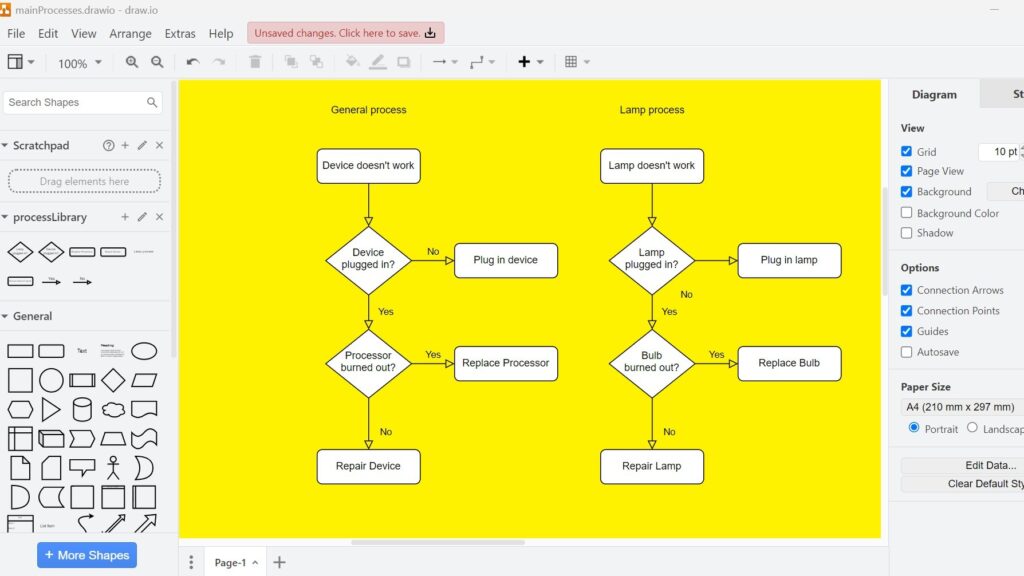Viewport: 1024px width, 576px height.
Task: Click the Edit Data button
Action: 991,465
